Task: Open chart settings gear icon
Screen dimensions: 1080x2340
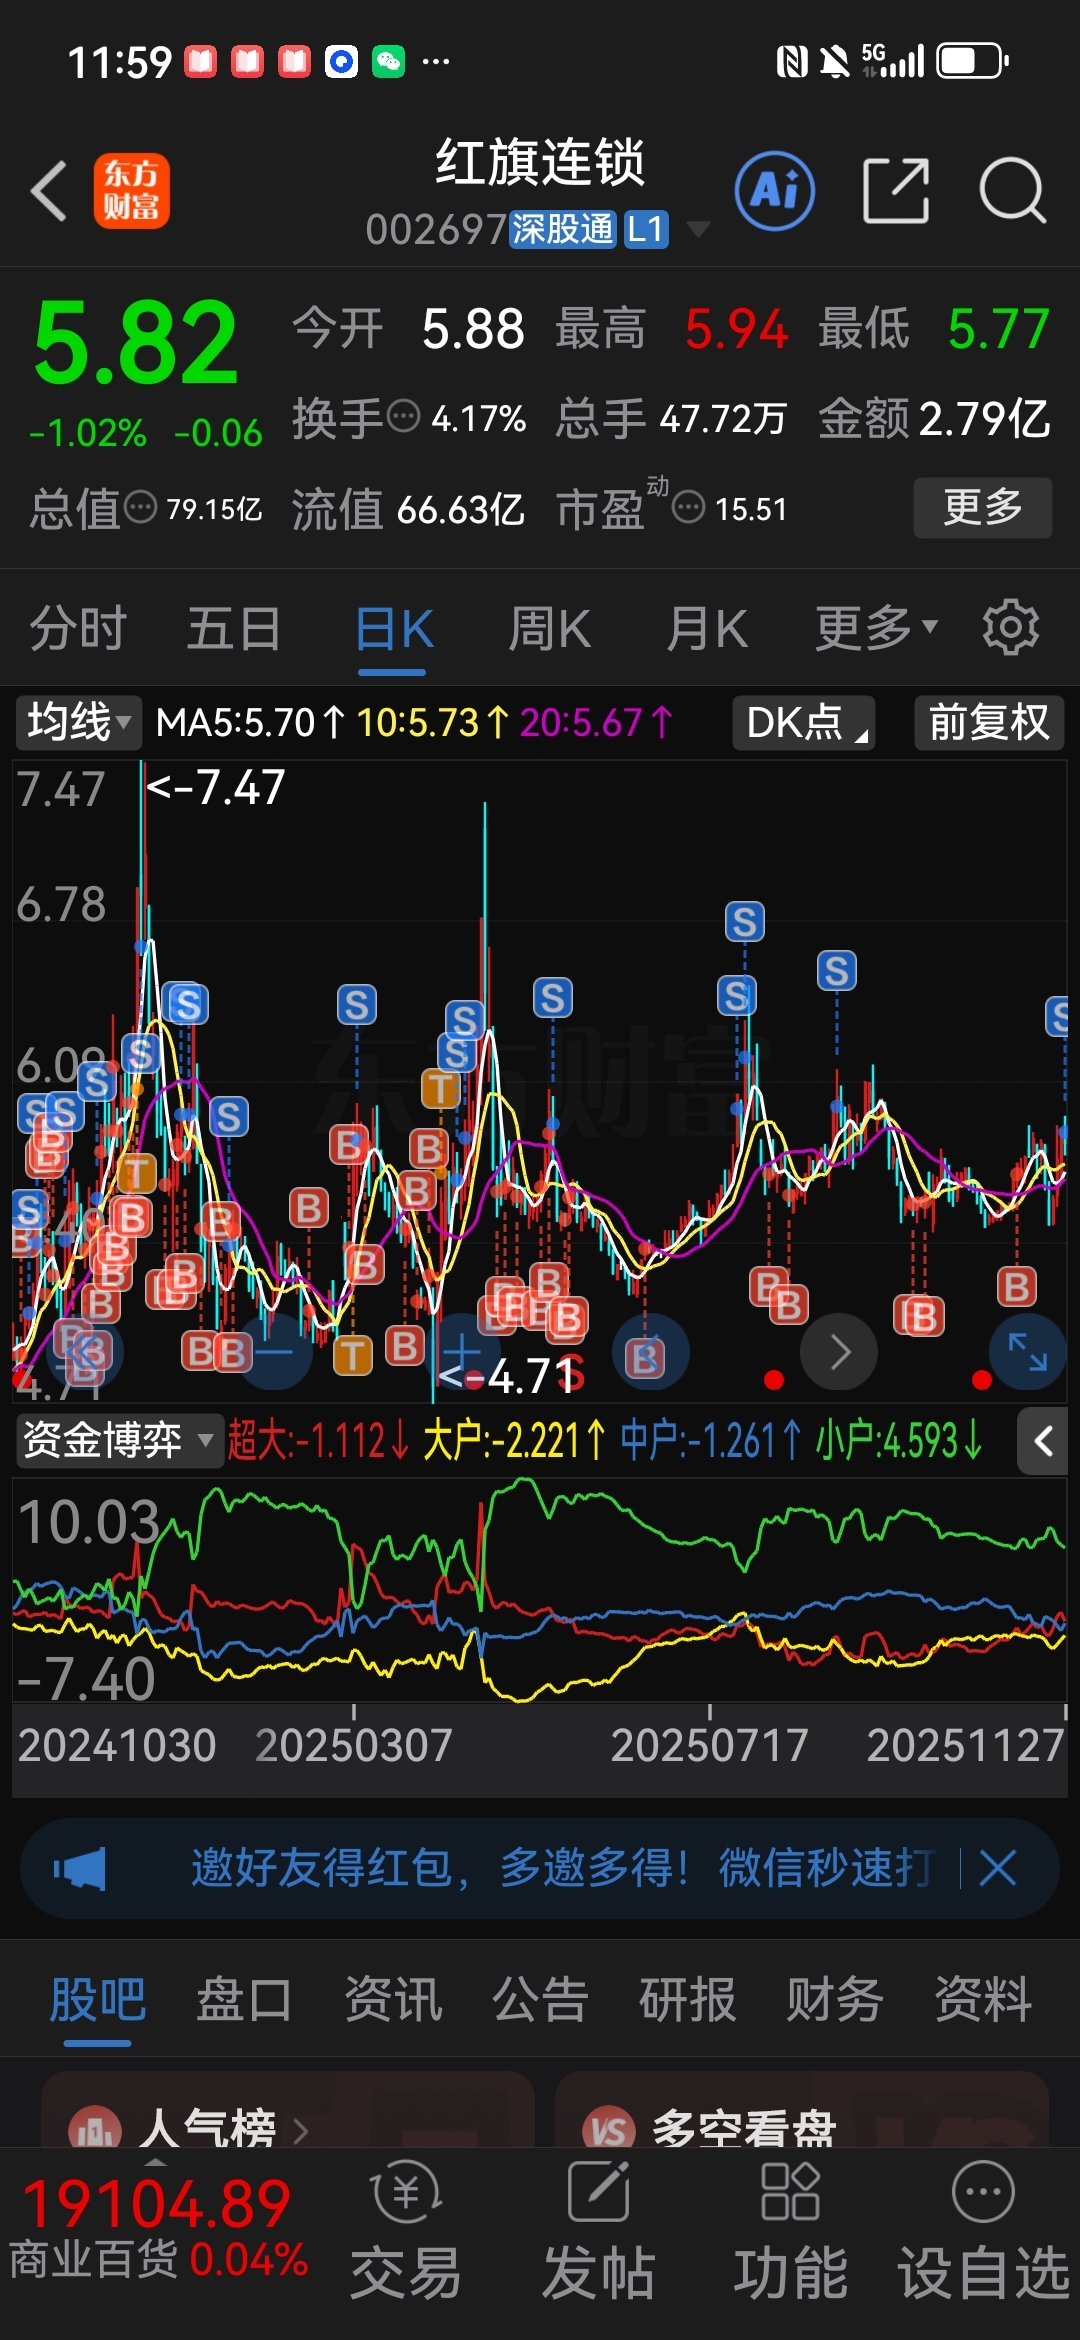Action: click(x=1010, y=628)
